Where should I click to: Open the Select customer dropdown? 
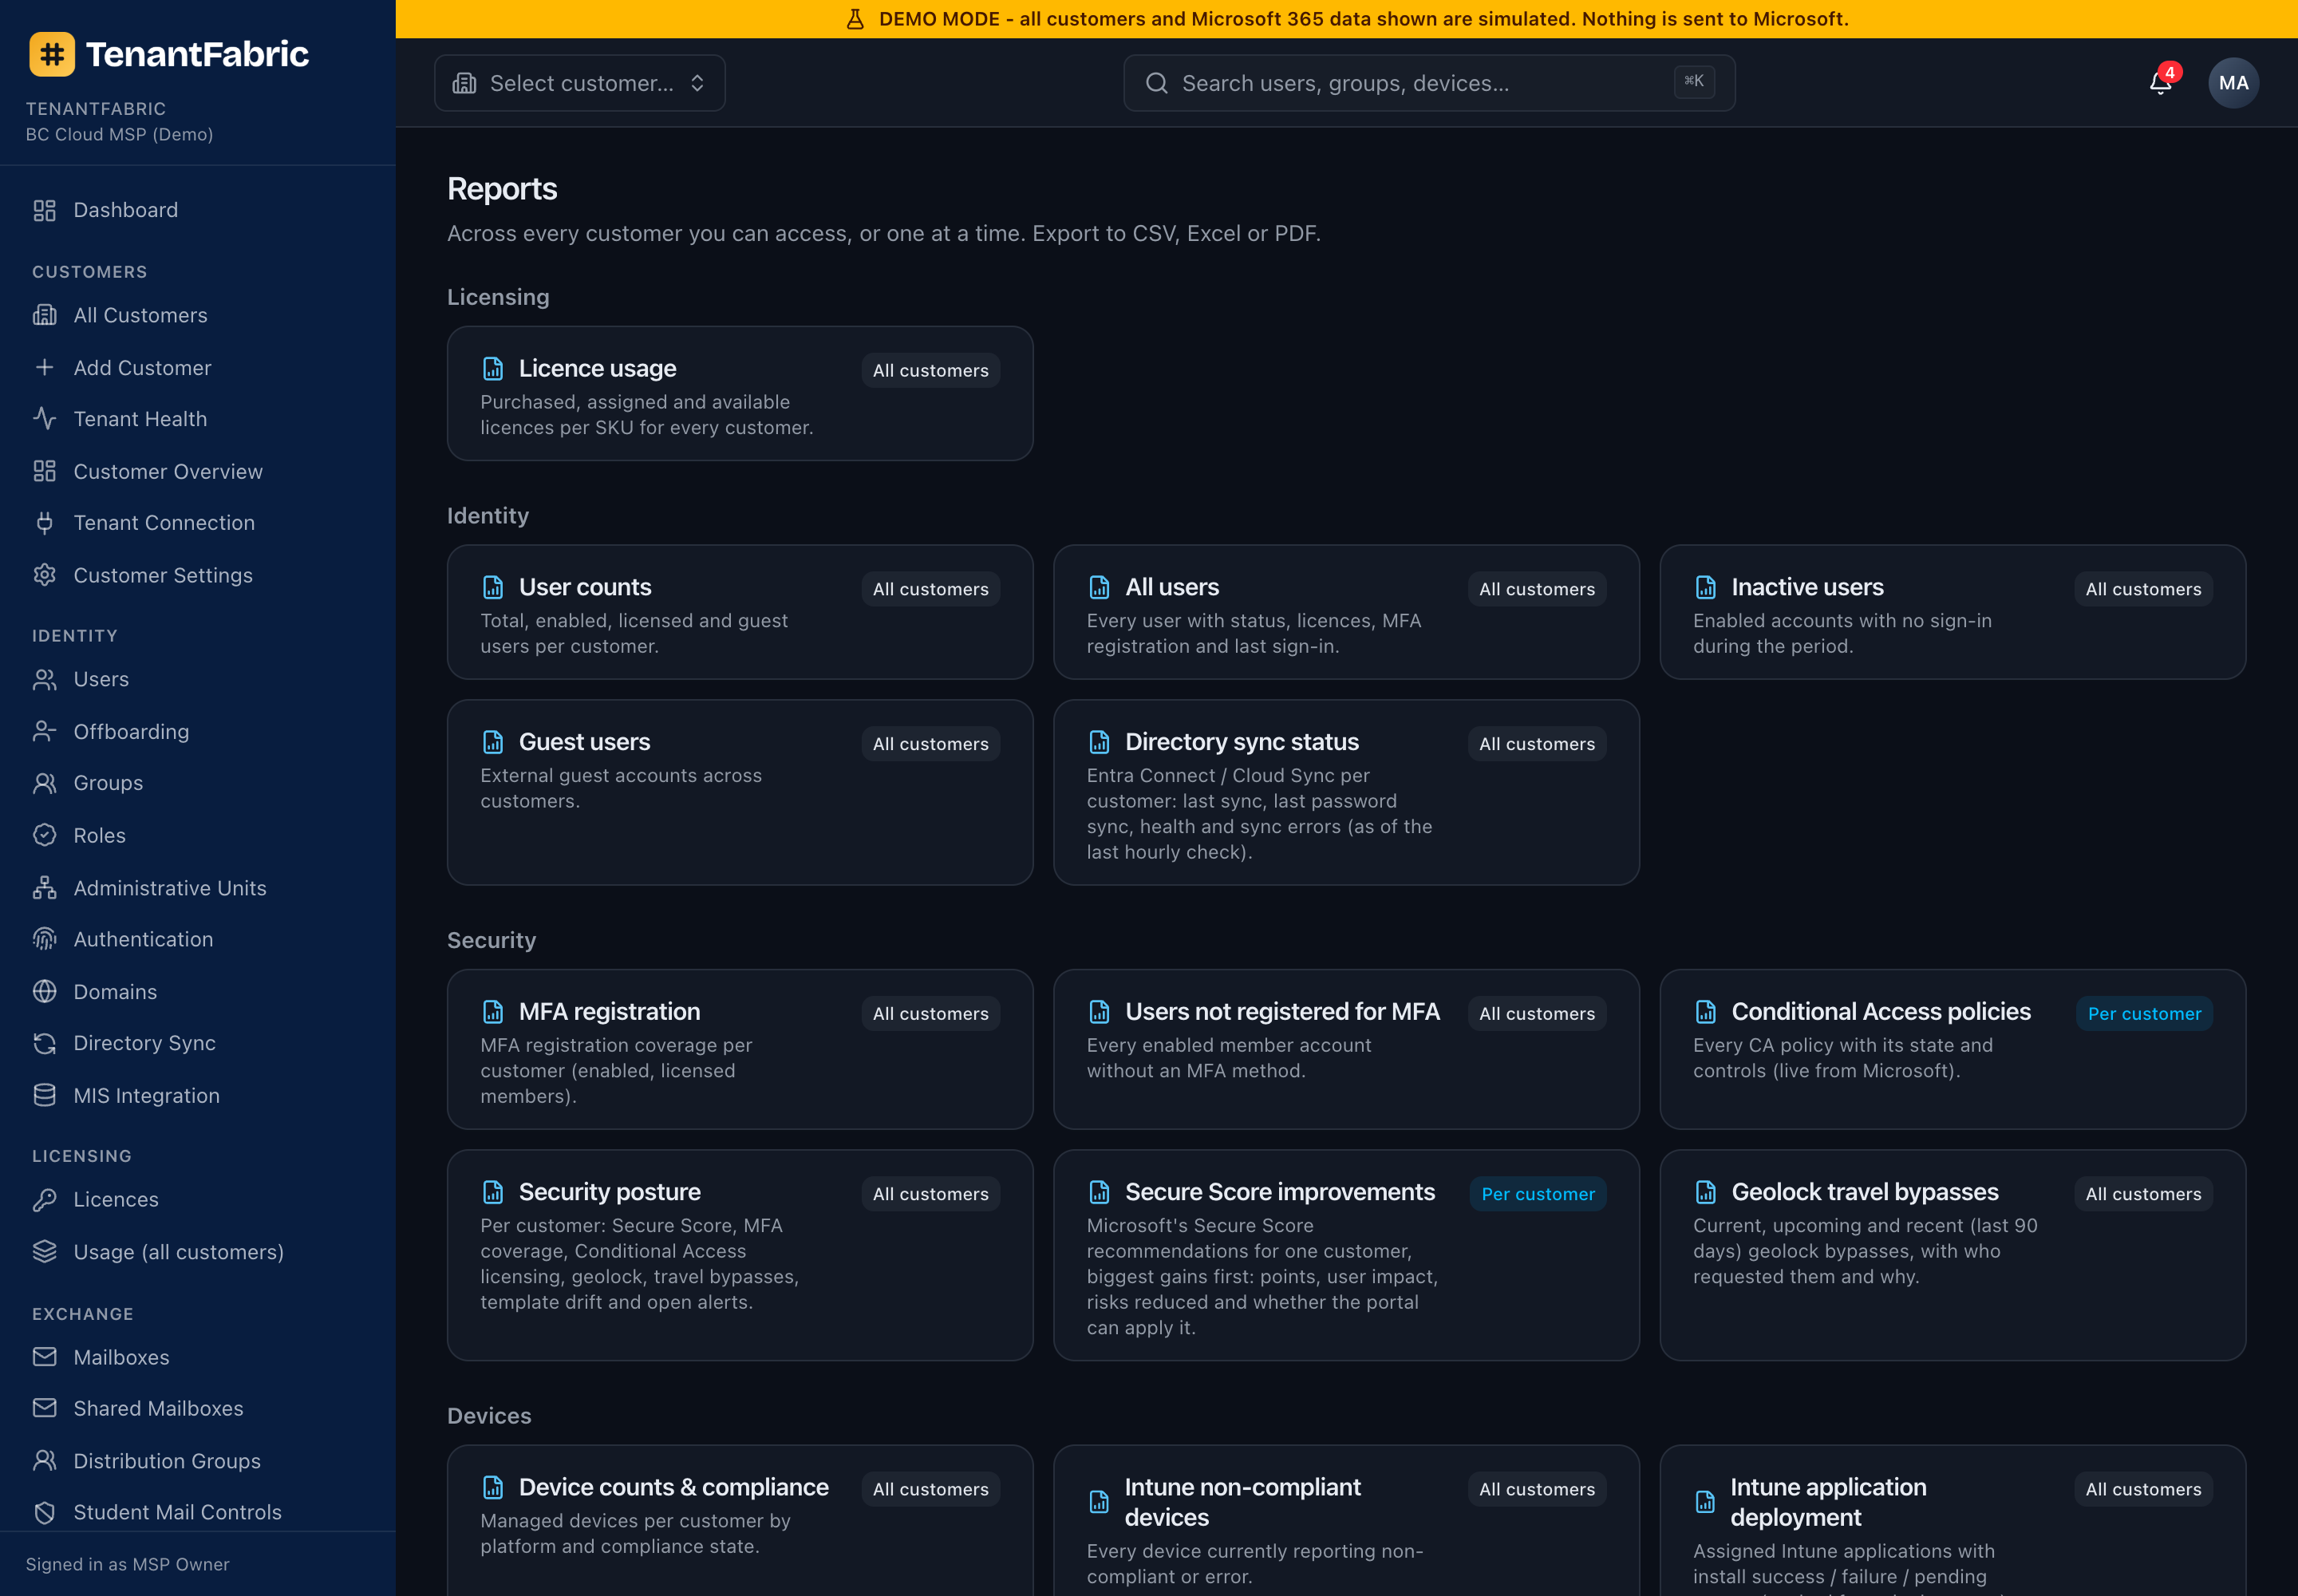580,83
